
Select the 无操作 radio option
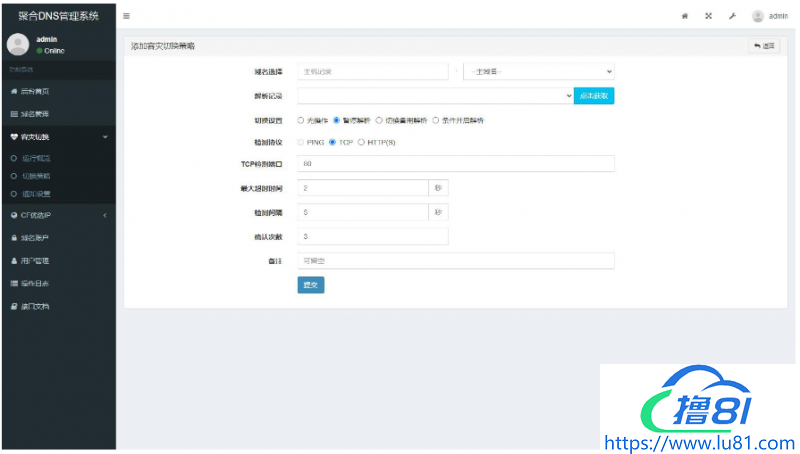[x=301, y=120]
